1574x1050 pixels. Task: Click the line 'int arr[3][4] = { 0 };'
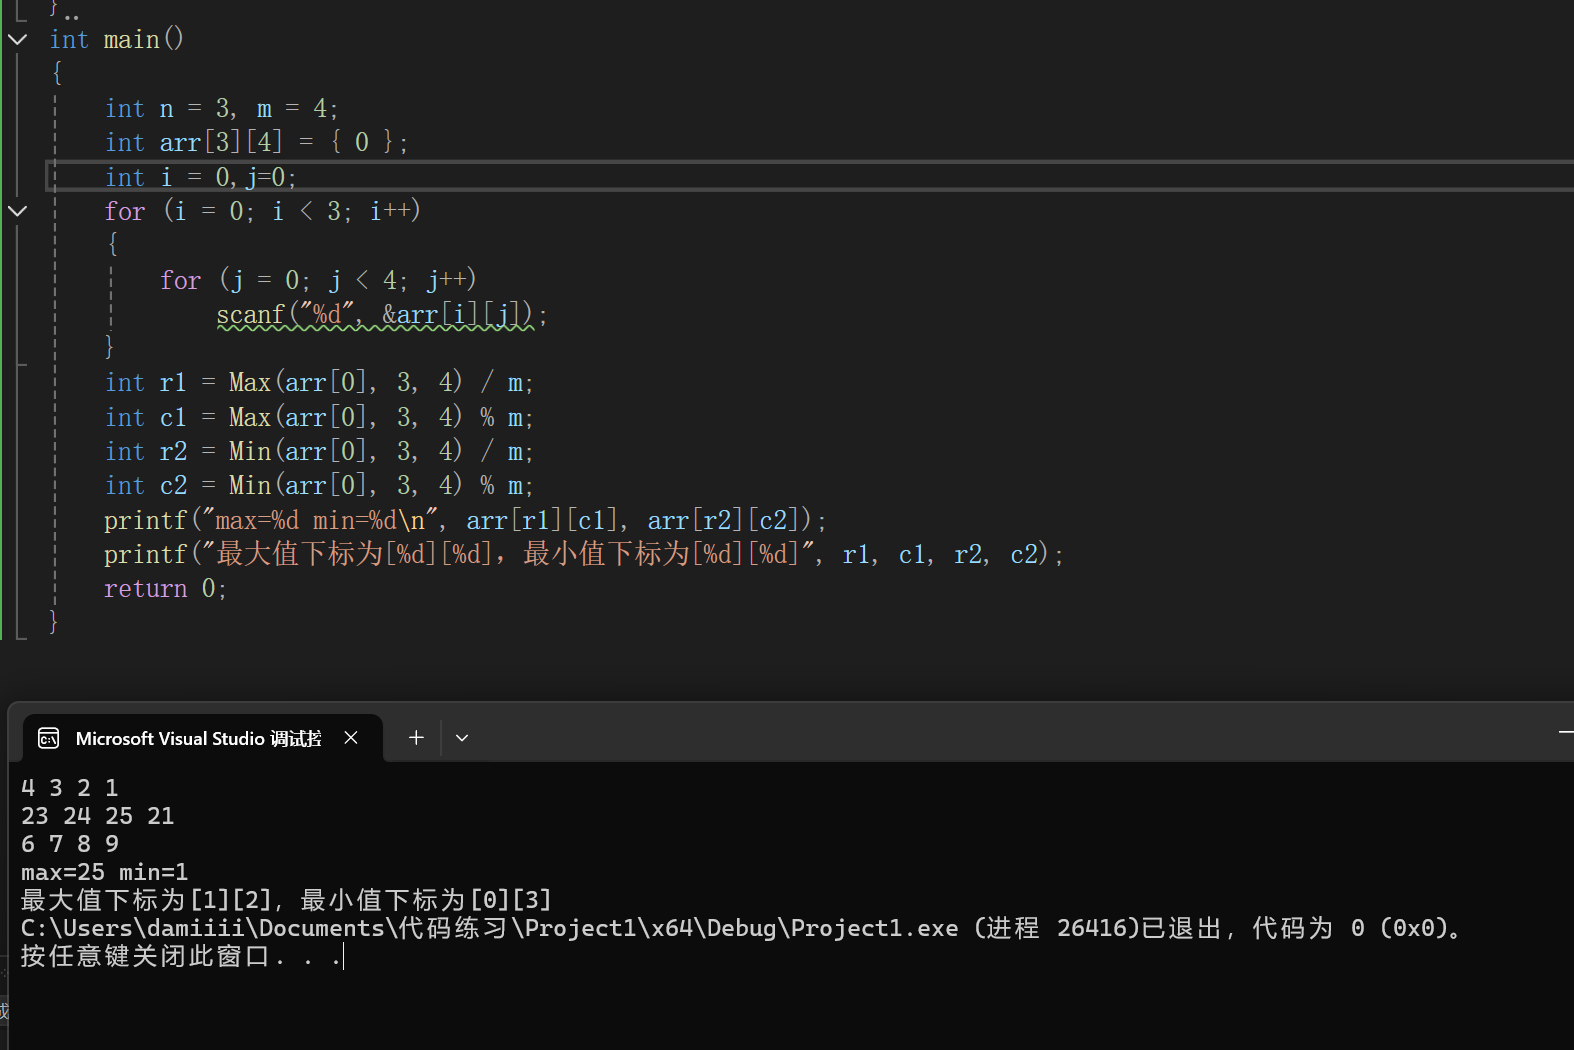[257, 142]
